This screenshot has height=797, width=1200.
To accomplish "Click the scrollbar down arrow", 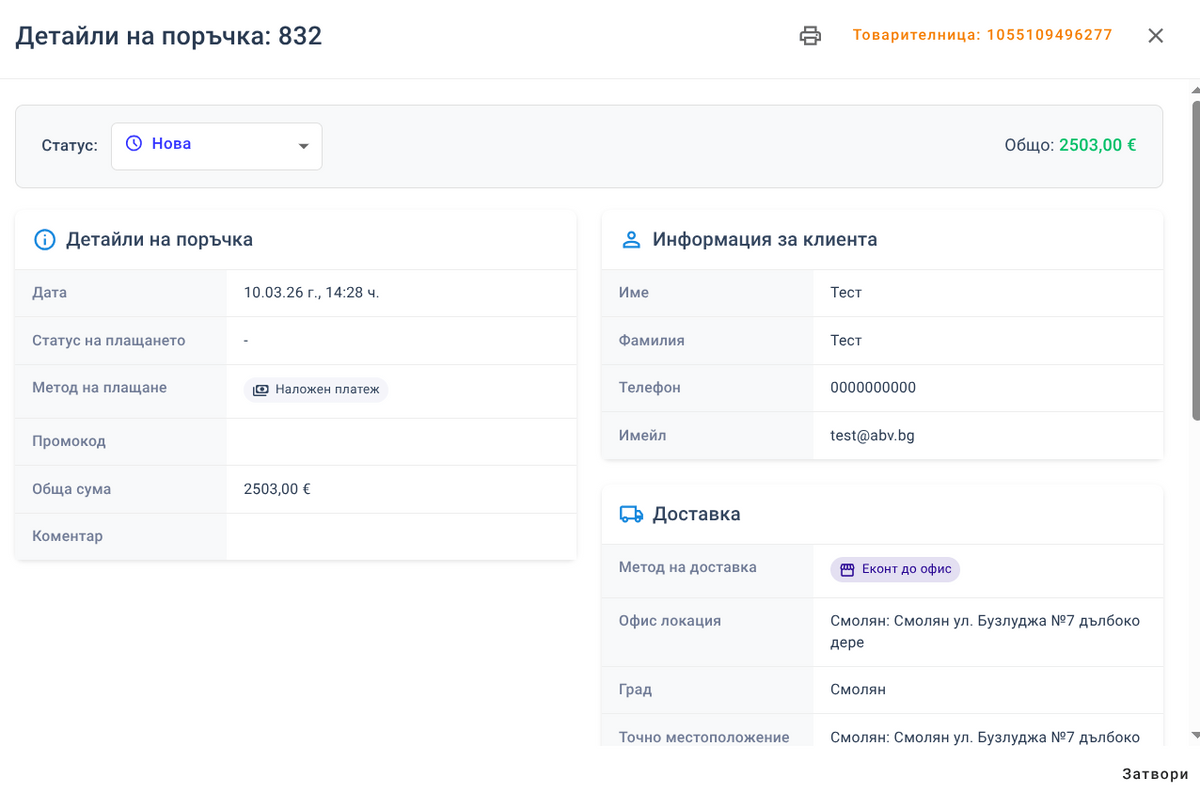I will click(x=1195, y=735).
